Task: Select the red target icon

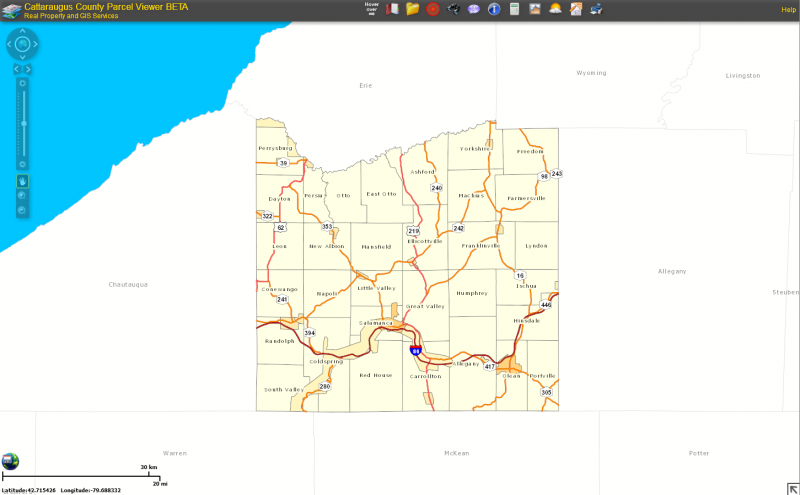Action: (x=432, y=9)
